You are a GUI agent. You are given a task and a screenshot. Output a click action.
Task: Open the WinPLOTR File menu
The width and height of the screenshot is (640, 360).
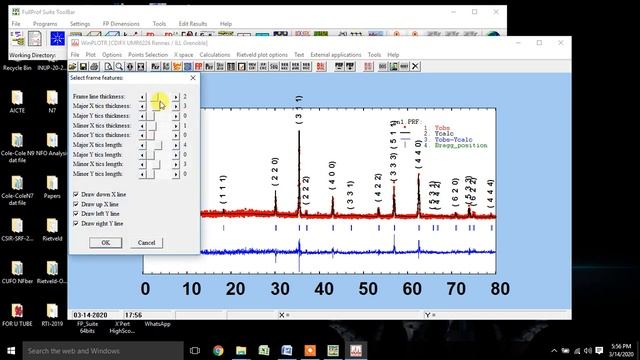click(75, 55)
